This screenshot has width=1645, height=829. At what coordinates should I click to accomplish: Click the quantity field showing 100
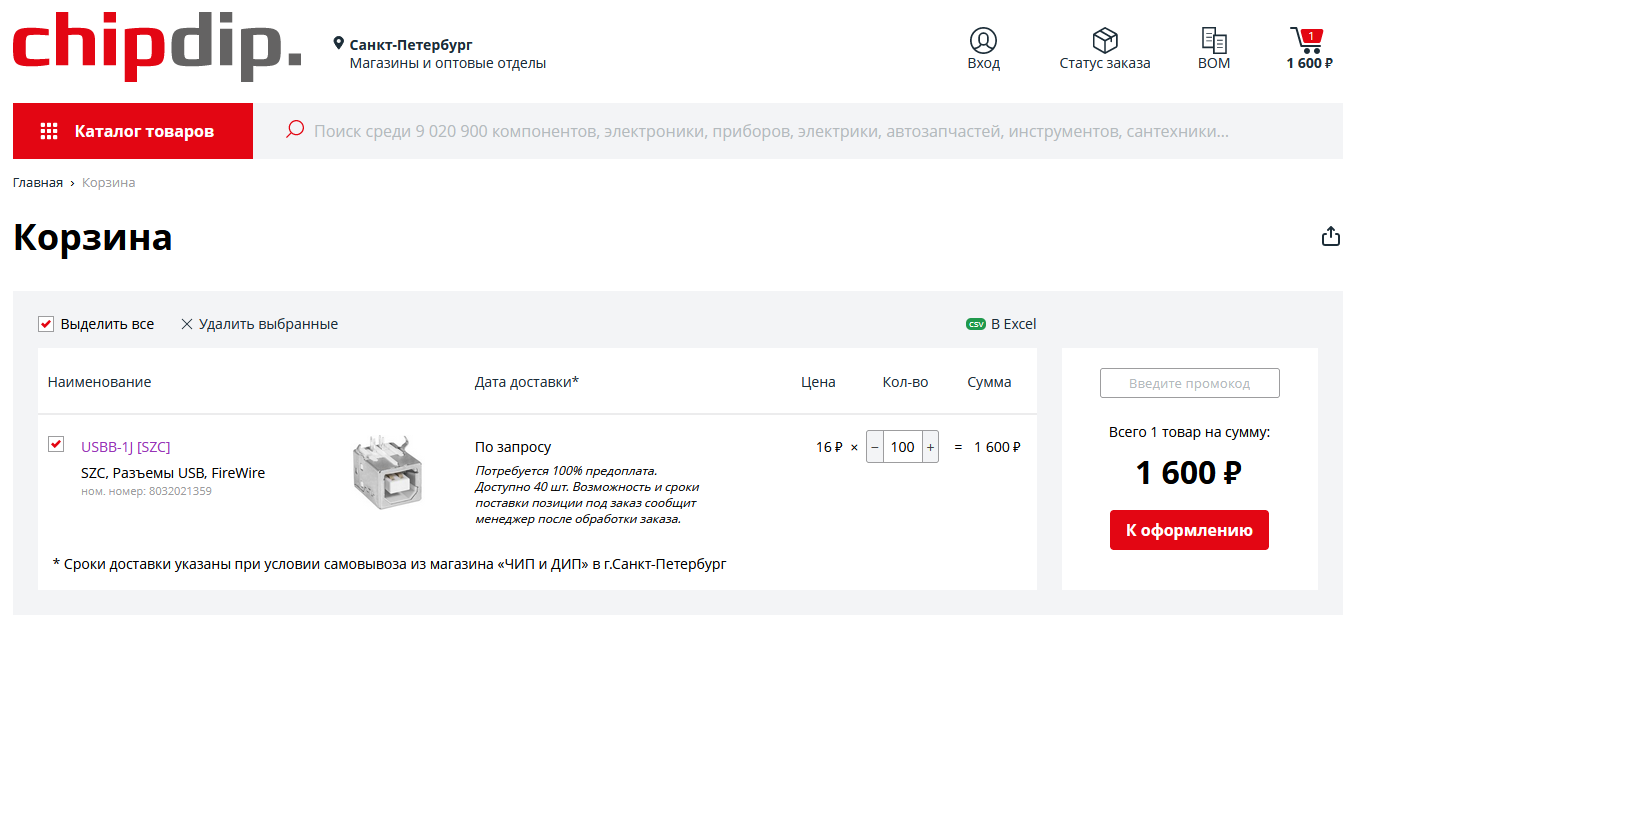903,447
